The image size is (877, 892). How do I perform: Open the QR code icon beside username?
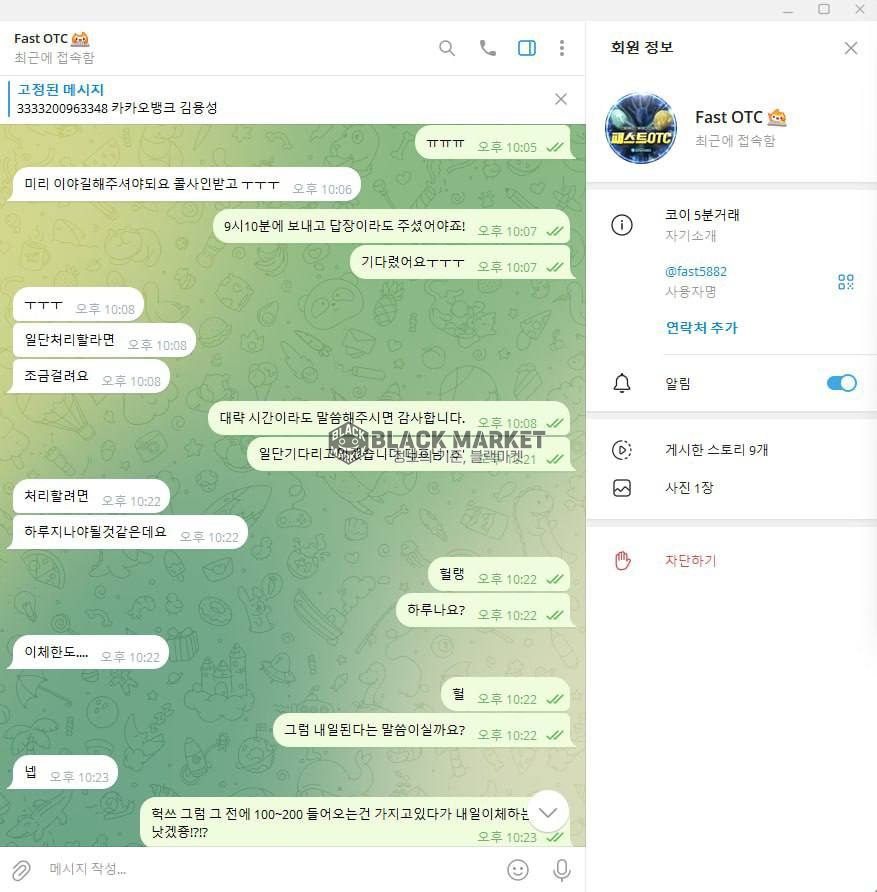(846, 282)
